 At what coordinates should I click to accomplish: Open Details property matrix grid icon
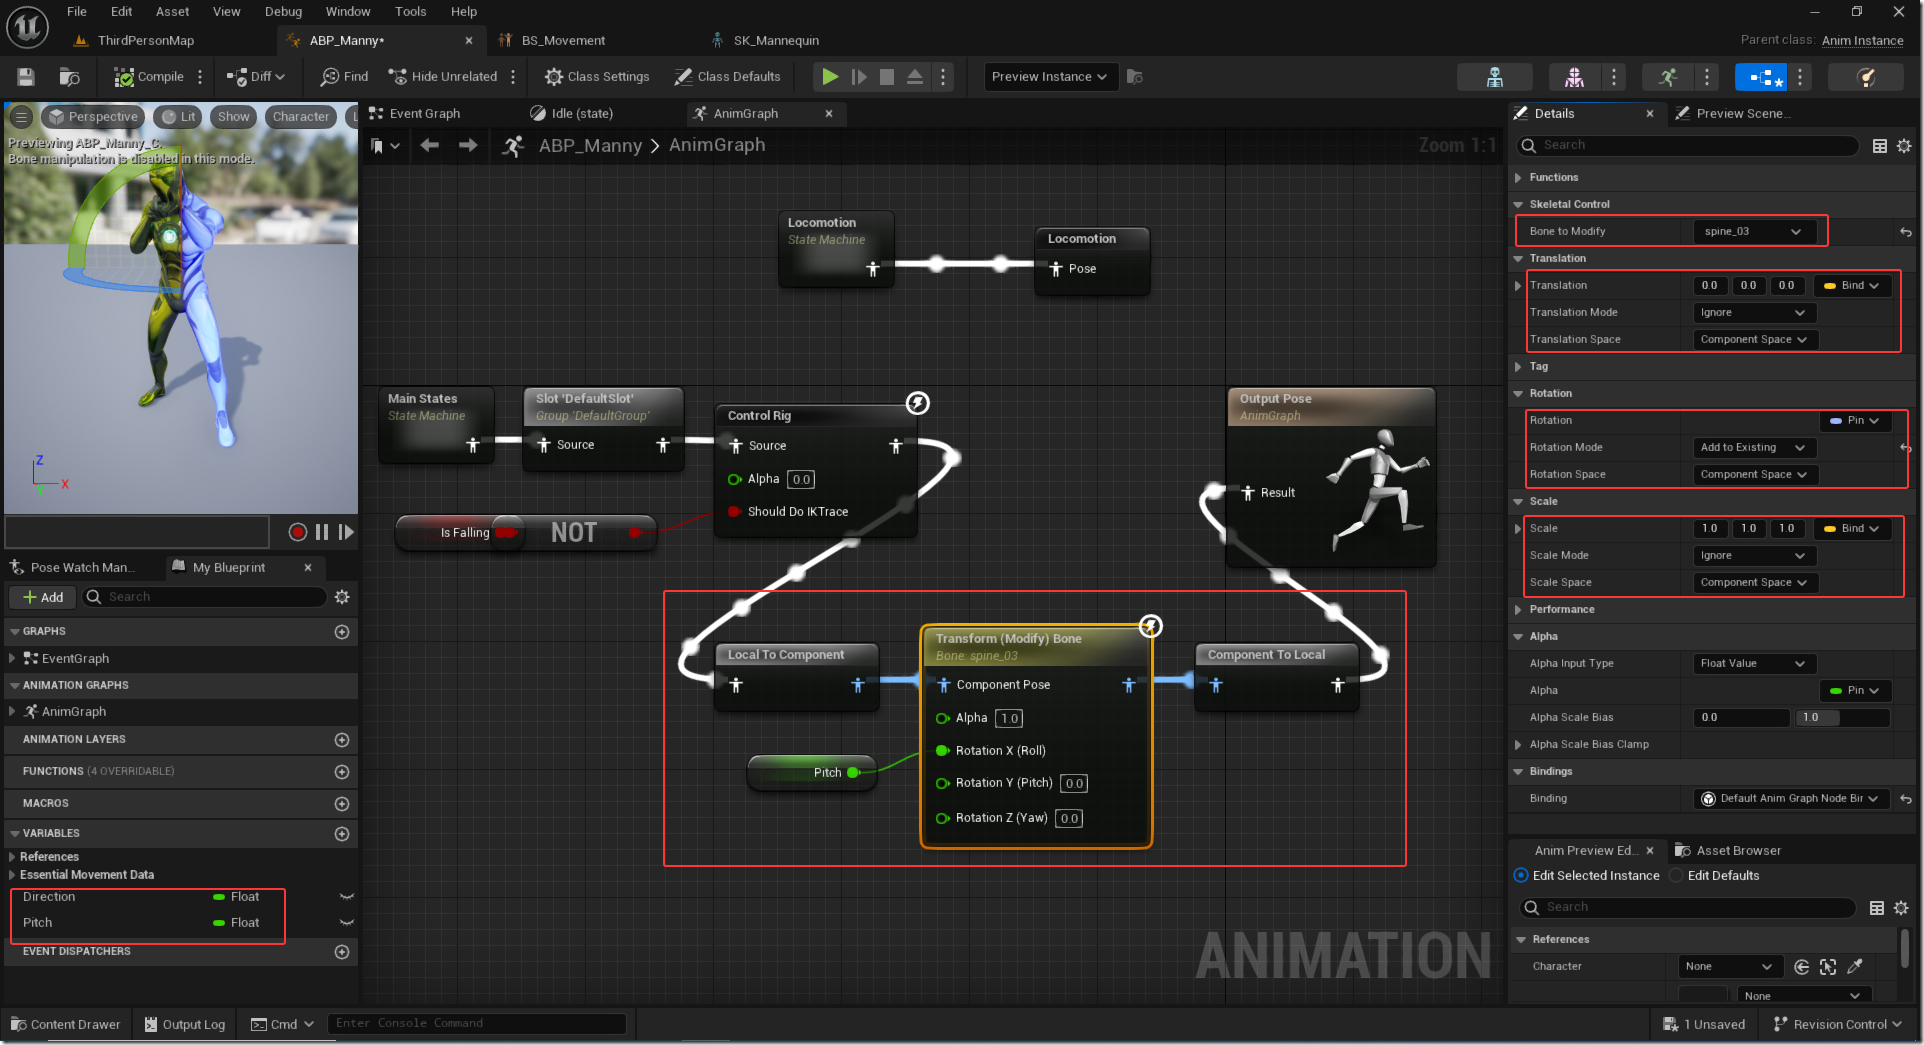pos(1880,146)
